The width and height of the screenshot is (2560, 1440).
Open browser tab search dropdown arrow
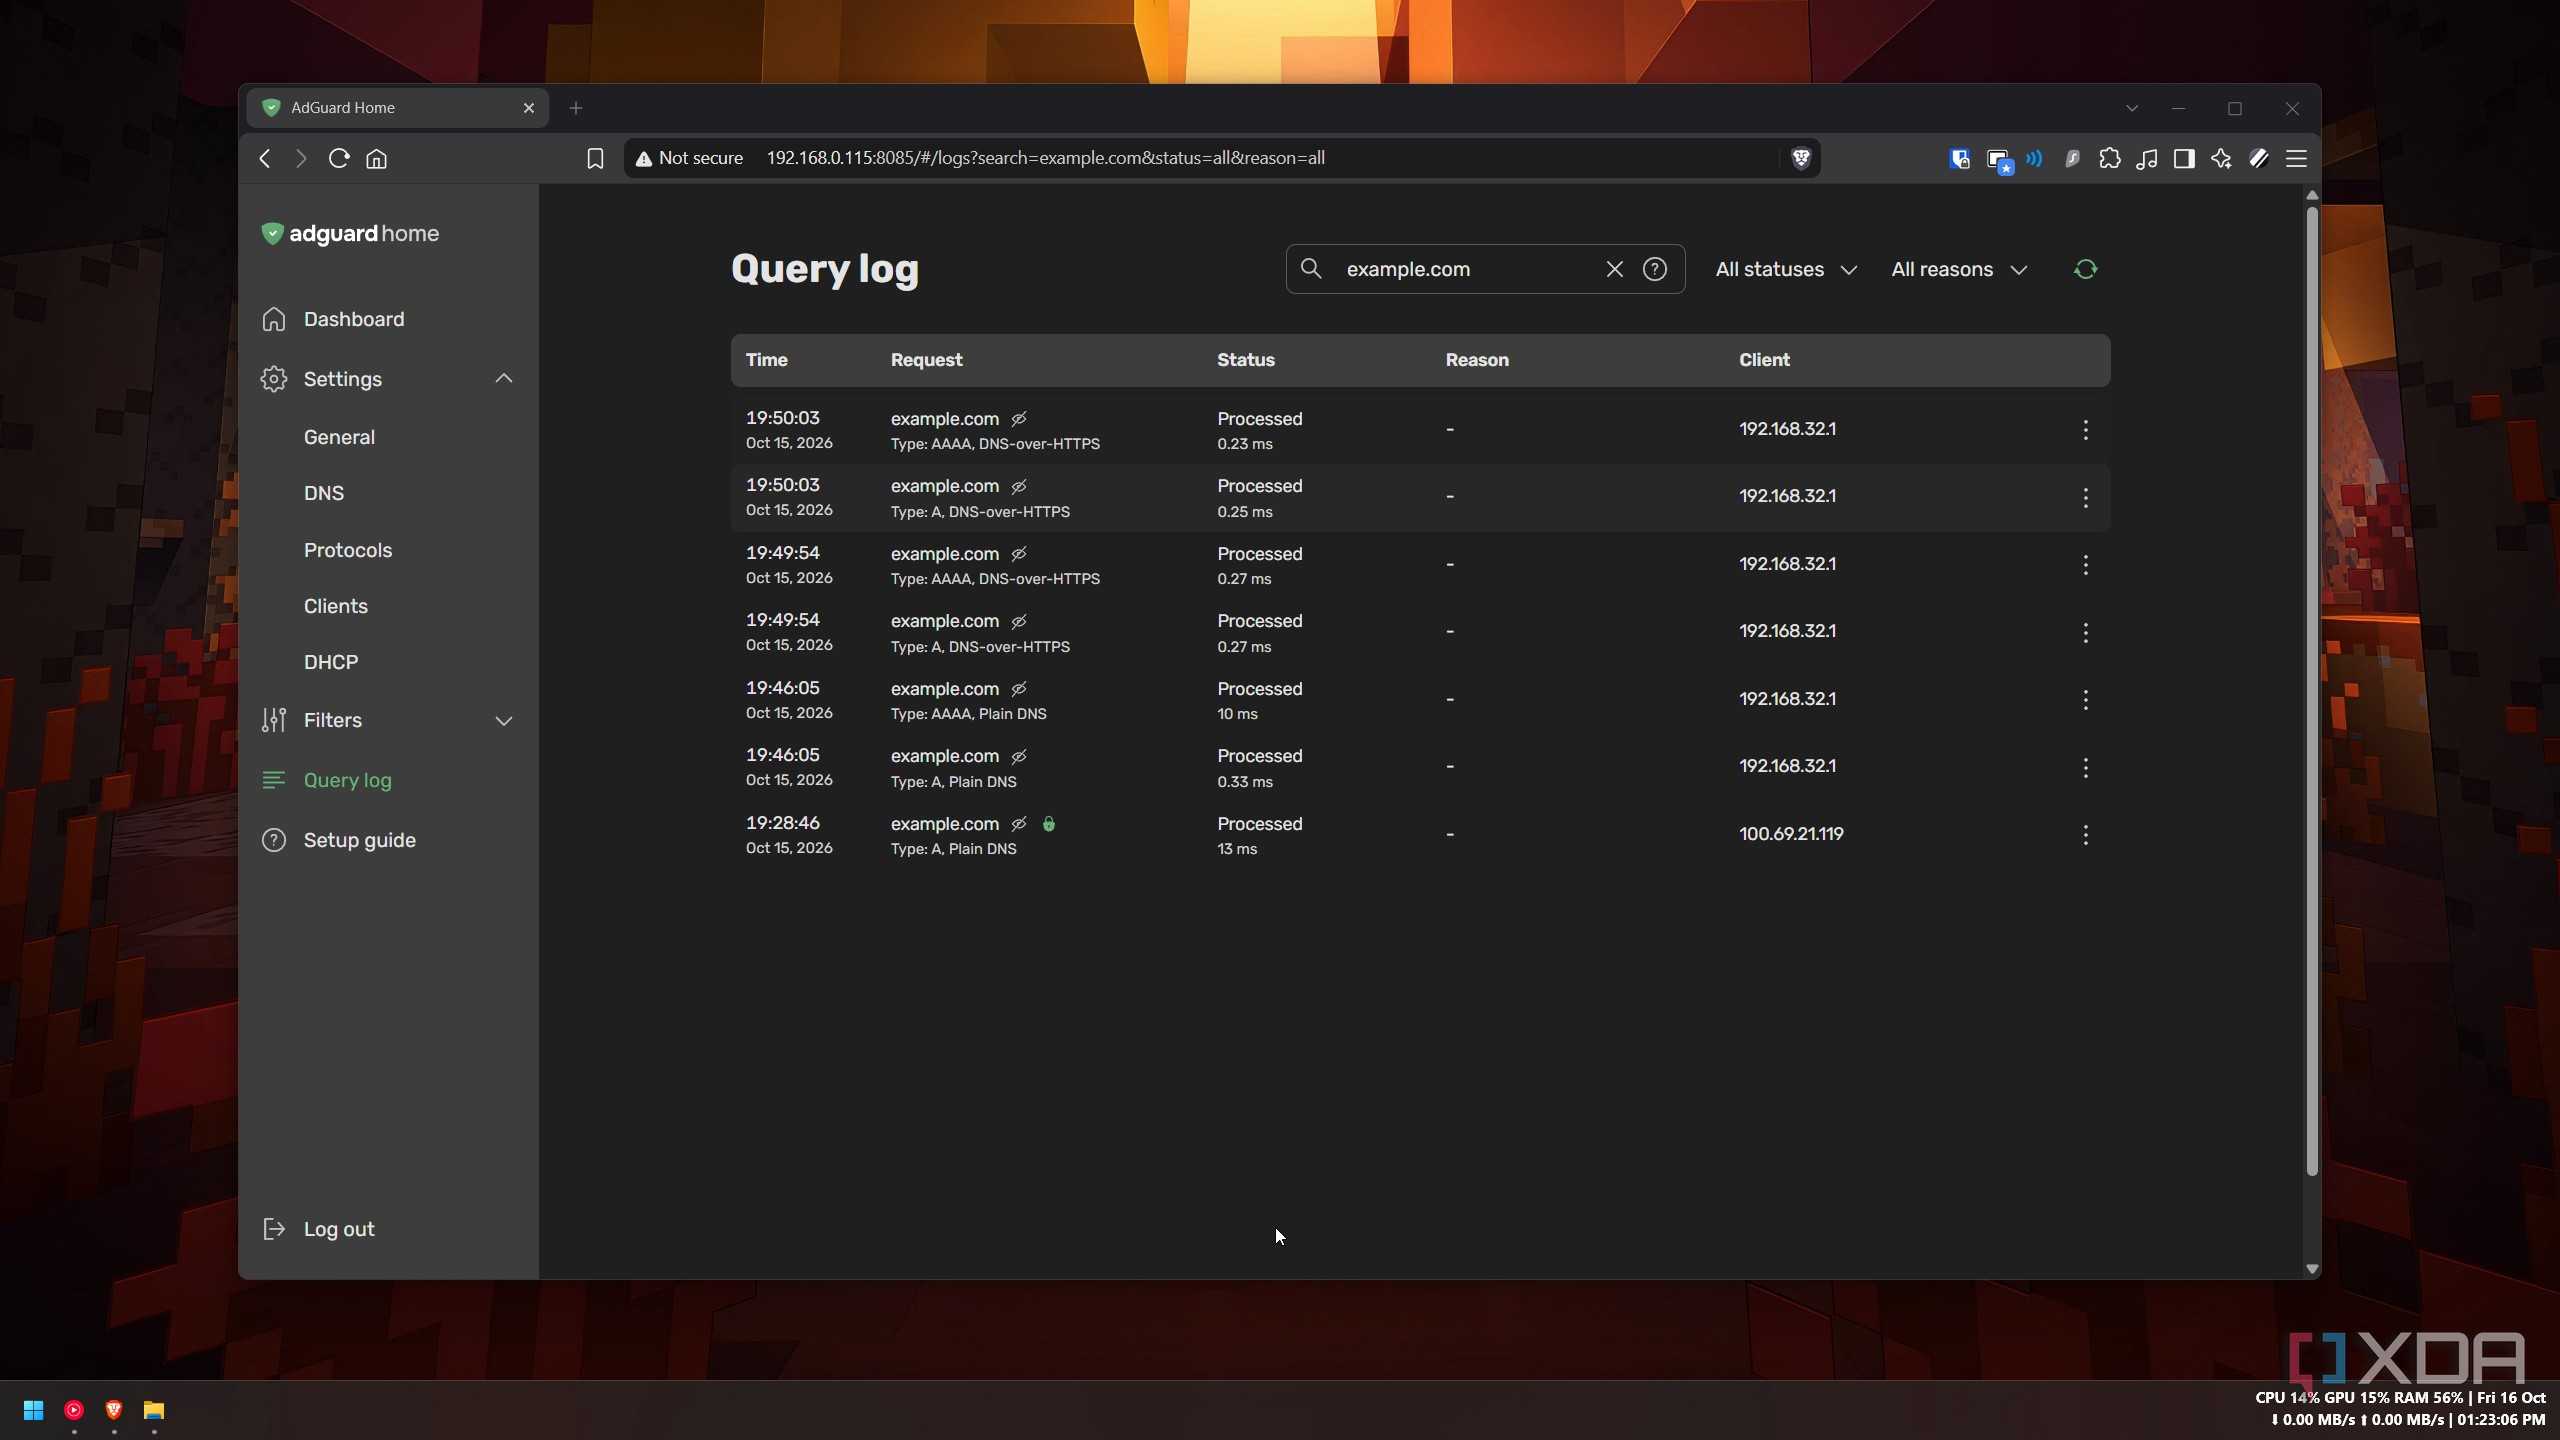tap(2131, 108)
